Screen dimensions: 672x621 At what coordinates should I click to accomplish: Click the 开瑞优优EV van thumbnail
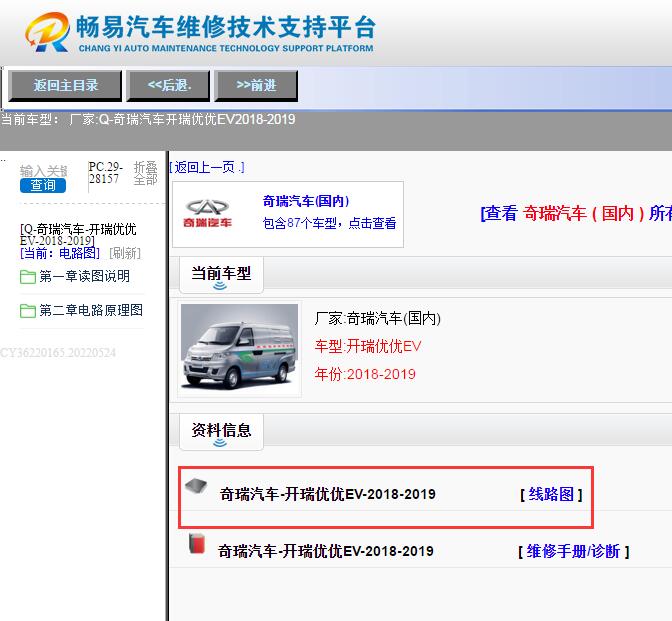240,347
